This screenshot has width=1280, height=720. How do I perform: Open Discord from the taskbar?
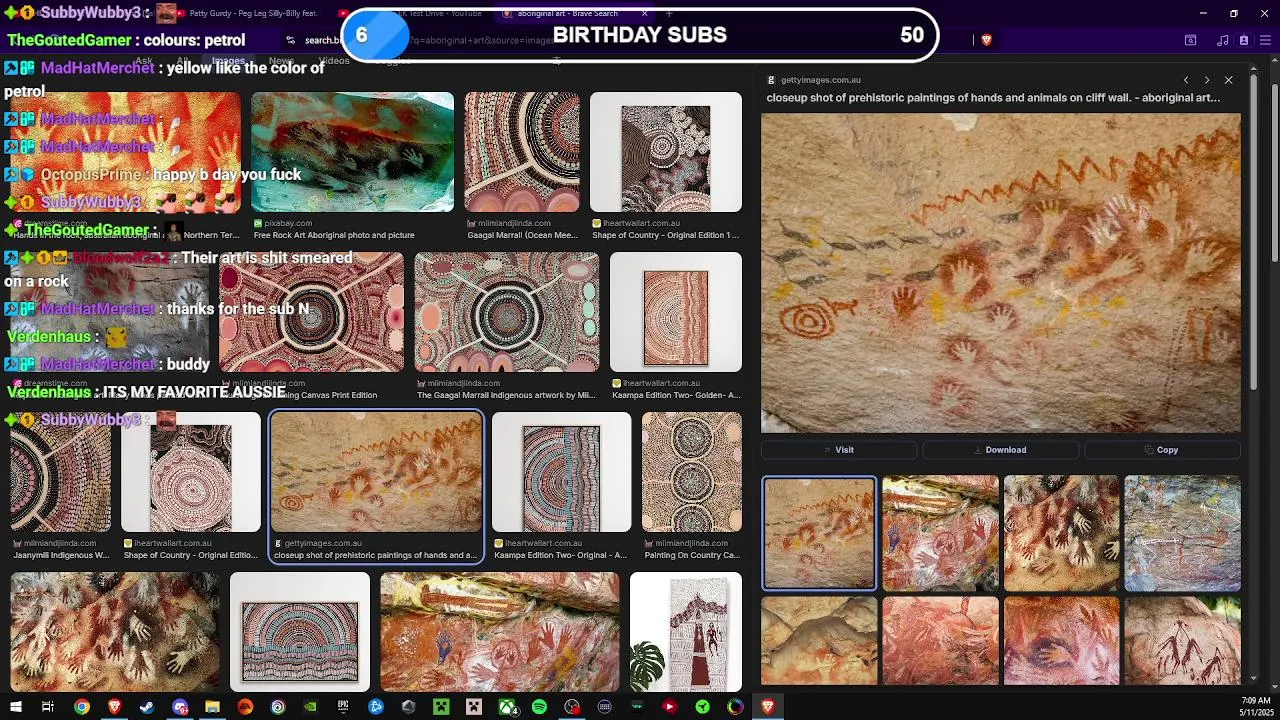tap(180, 707)
